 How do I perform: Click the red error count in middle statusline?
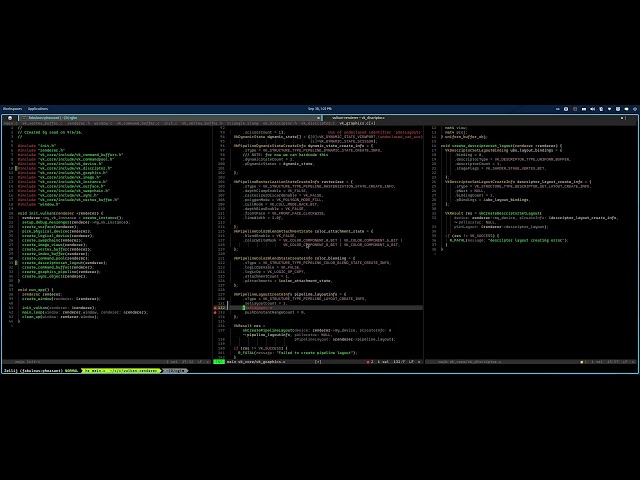pyautogui.click(x=370, y=362)
